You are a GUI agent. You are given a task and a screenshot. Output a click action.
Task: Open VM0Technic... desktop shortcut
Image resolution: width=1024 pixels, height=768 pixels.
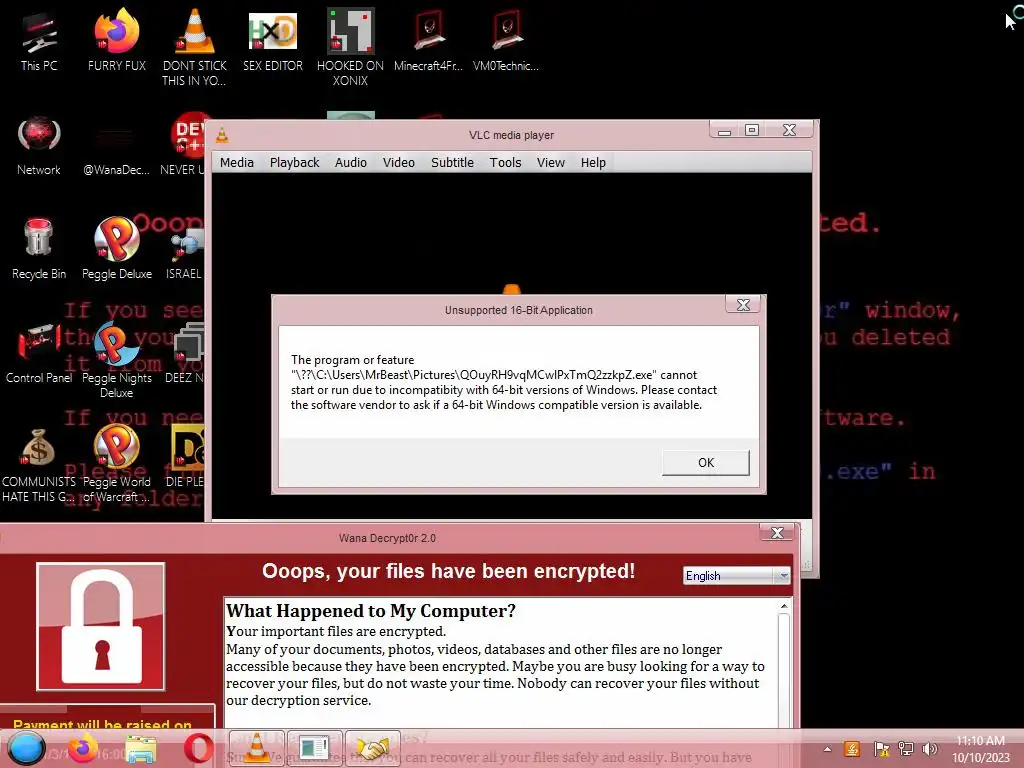506,42
